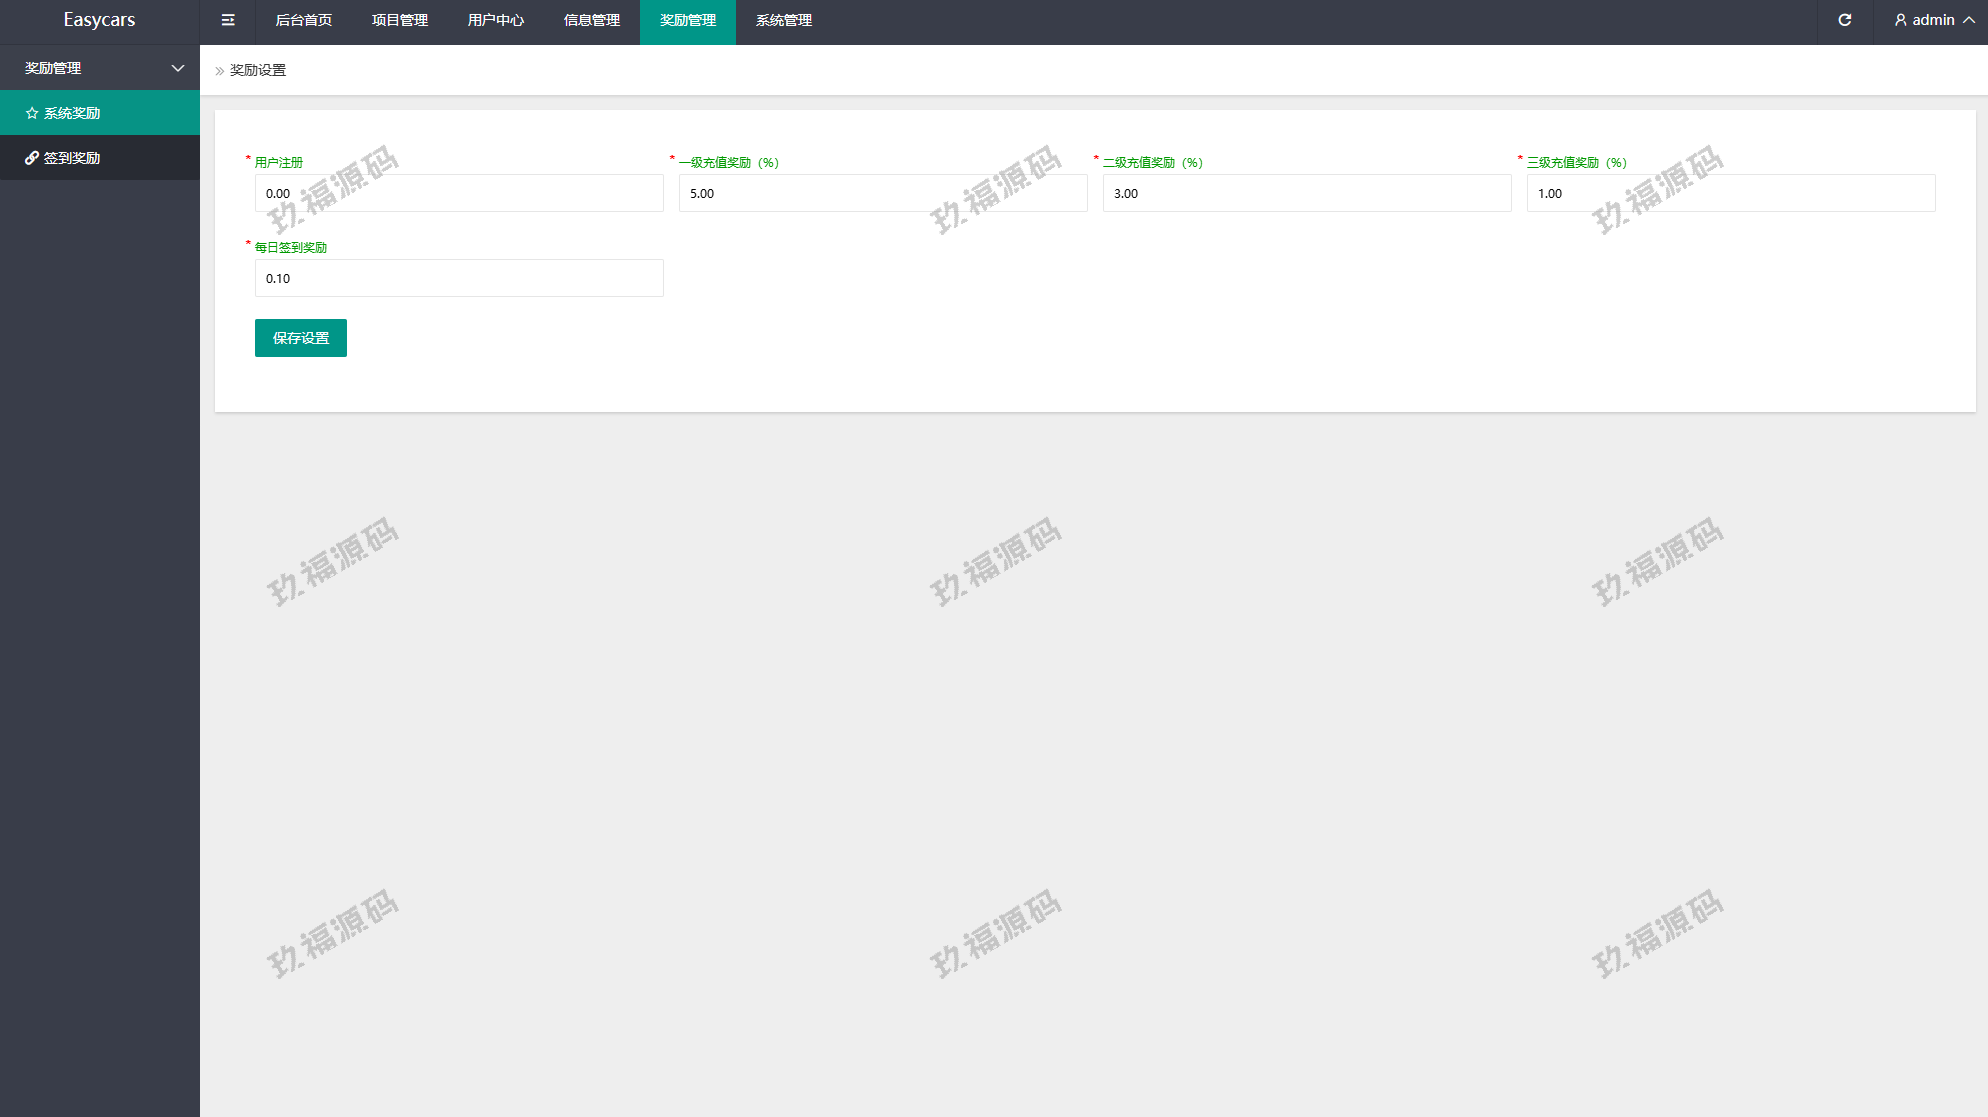This screenshot has height=1117, width=1988.
Task: Click the admin user profile icon
Action: click(1900, 20)
